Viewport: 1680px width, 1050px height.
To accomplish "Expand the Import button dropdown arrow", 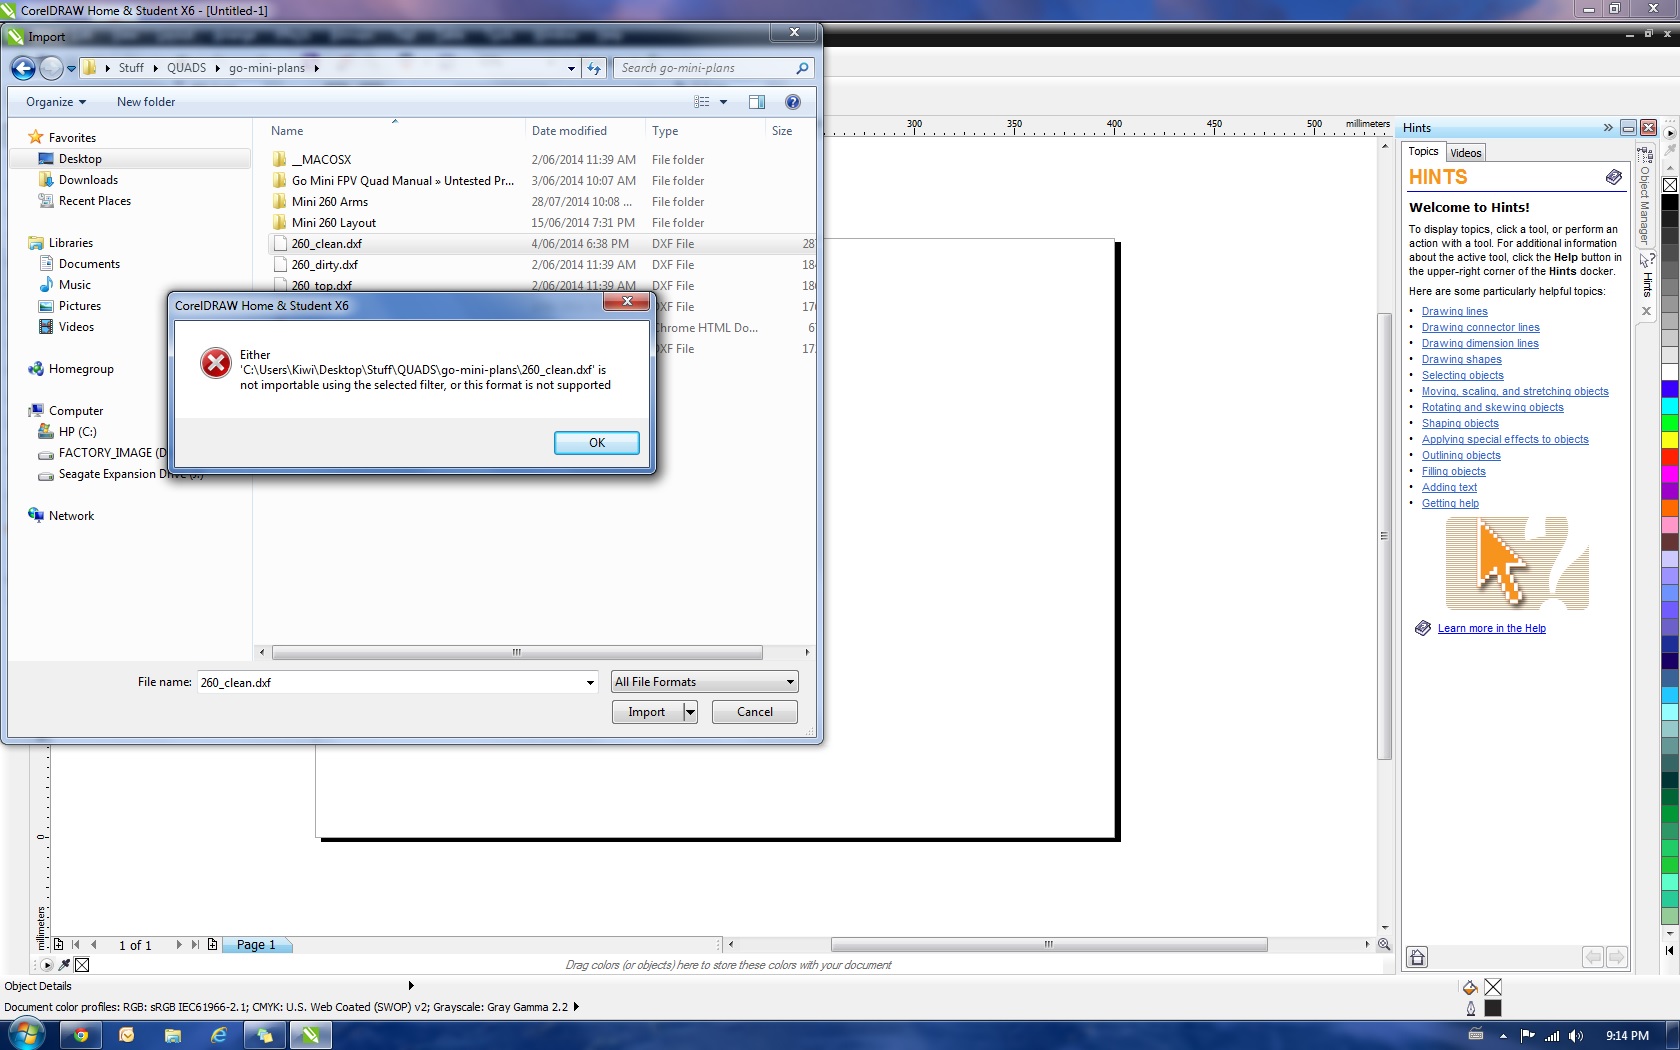I will pos(690,712).
